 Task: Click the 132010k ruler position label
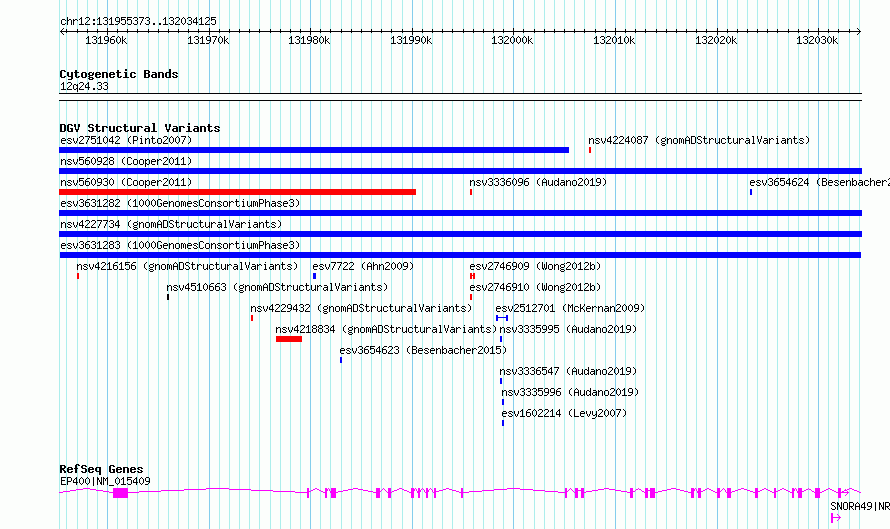[x=614, y=40]
